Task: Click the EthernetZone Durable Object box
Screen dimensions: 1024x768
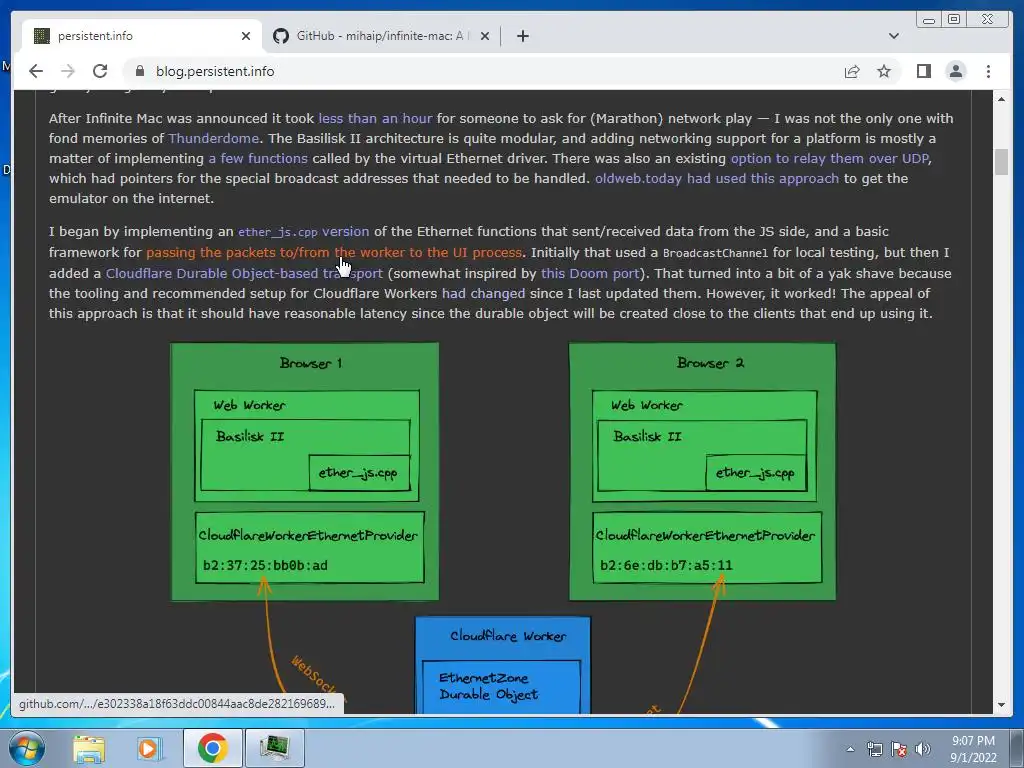Action: [502, 686]
